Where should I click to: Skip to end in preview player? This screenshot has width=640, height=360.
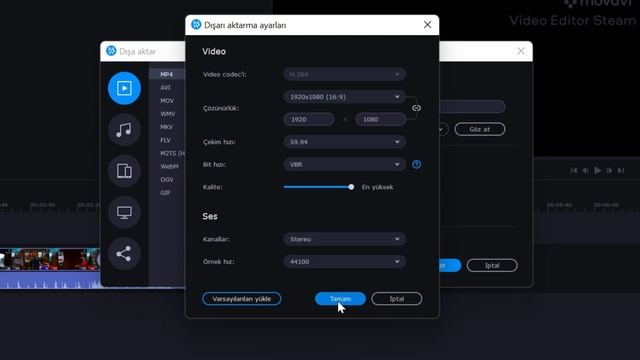click(621, 171)
